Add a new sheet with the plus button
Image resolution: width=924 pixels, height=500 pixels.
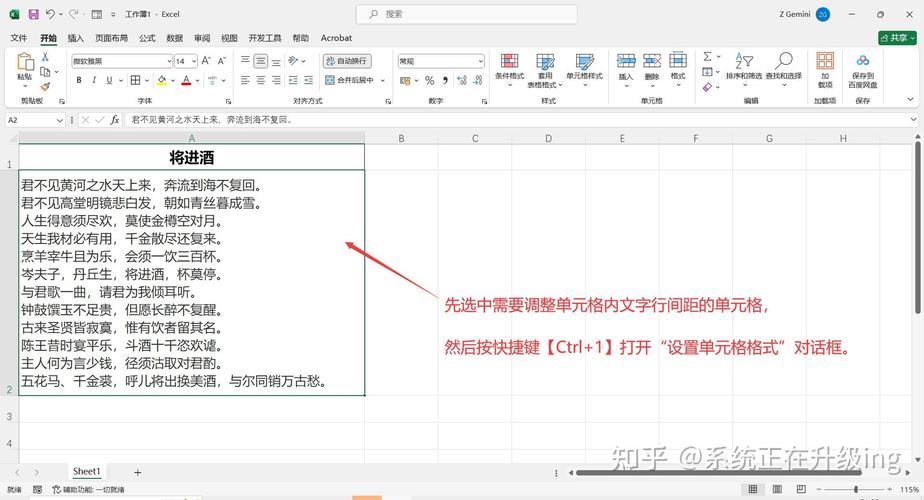[x=137, y=472]
